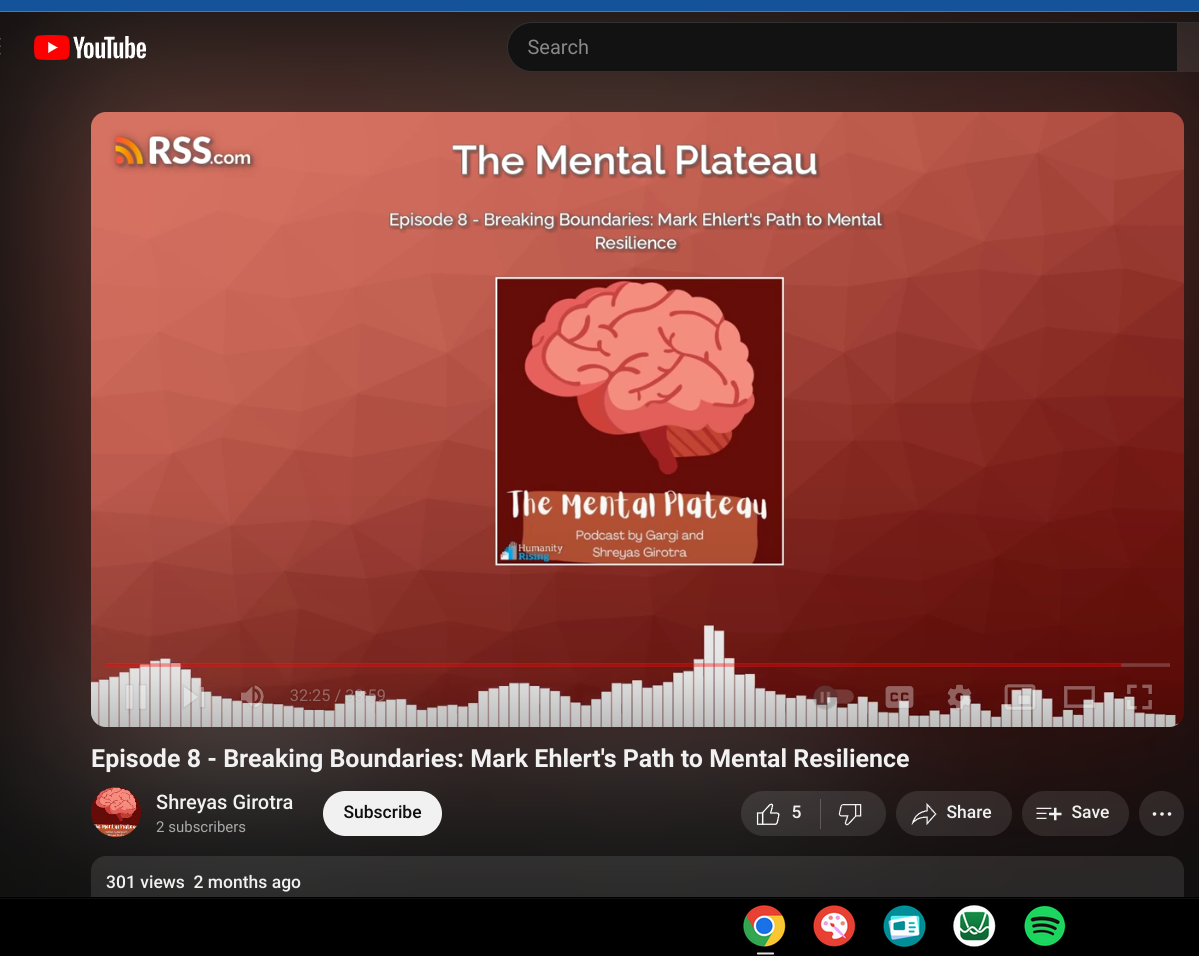Switch the player to theater mode
1199x956 pixels.
click(1079, 696)
